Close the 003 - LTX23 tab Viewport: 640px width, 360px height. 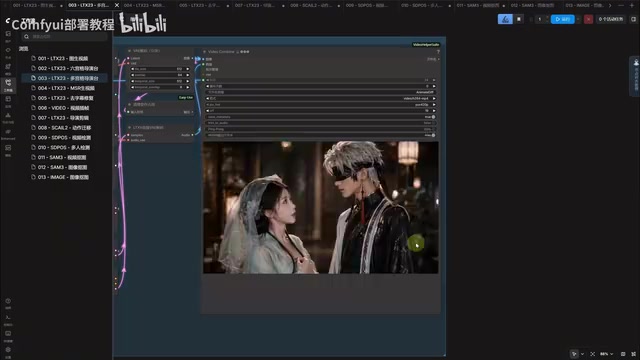click(x=117, y=5)
